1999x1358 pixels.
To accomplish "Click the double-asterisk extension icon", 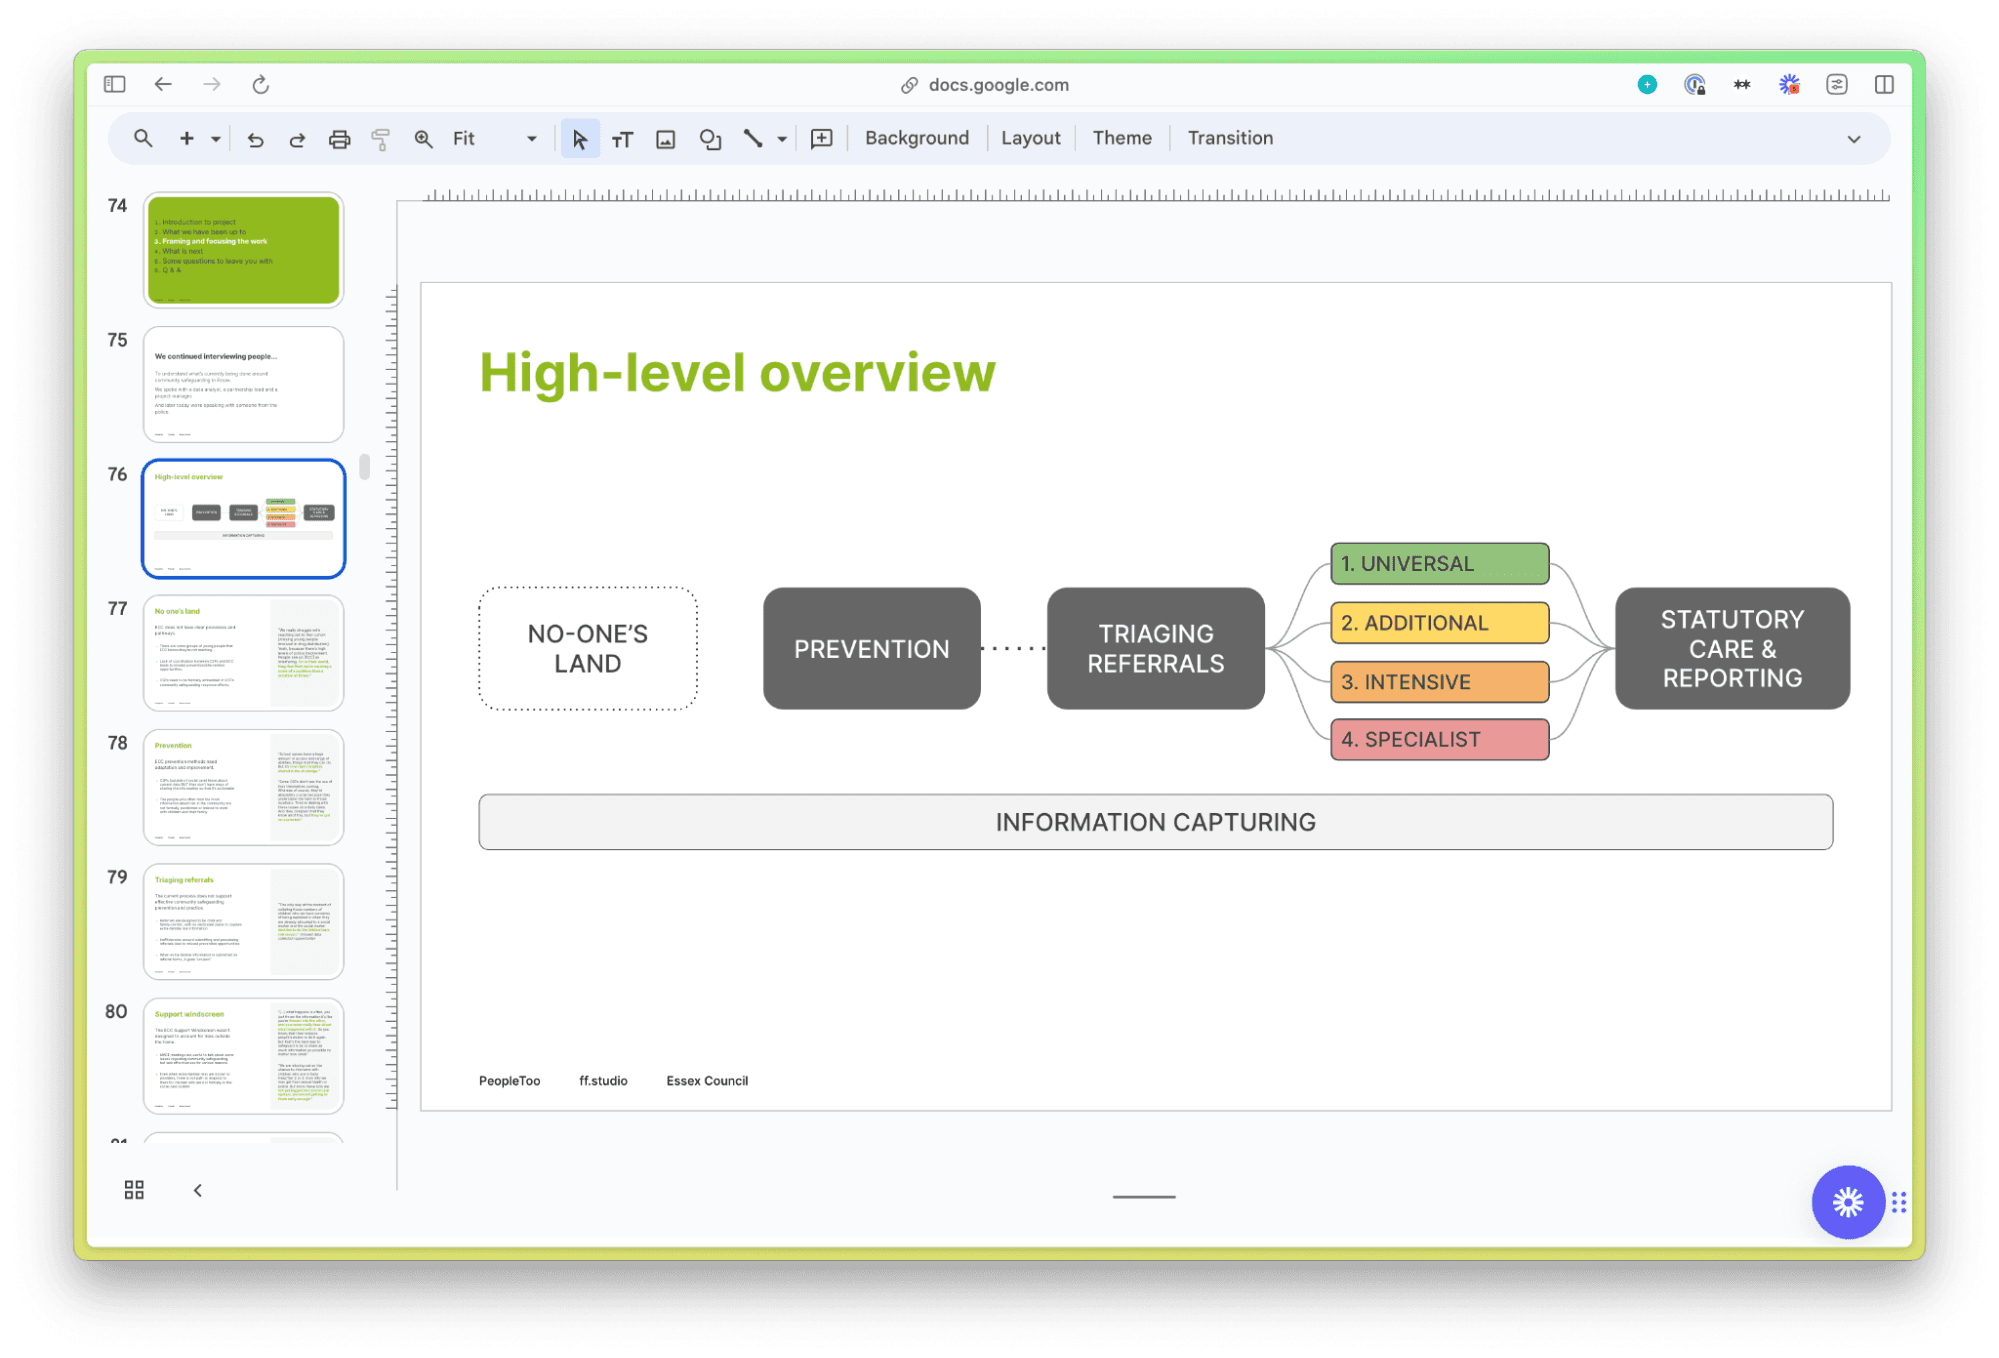I will click(x=1742, y=85).
